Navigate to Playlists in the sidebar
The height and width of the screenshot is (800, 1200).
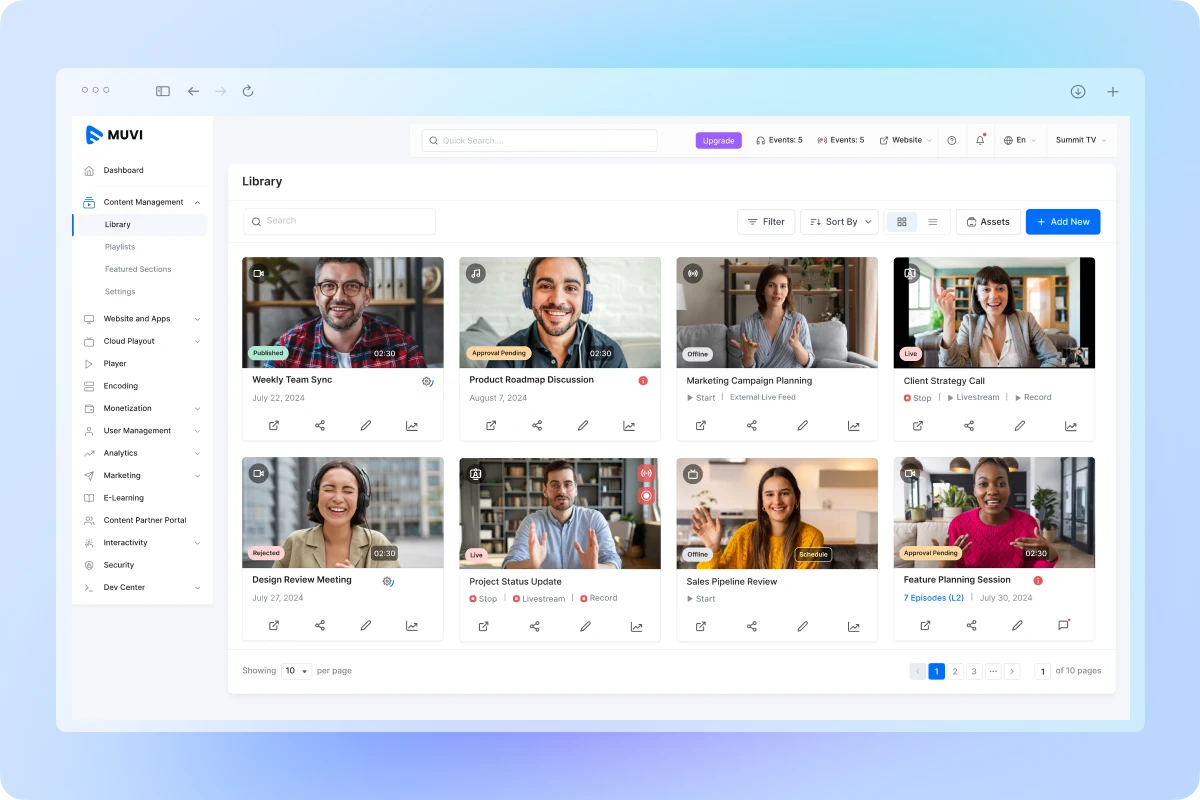[x=119, y=246]
